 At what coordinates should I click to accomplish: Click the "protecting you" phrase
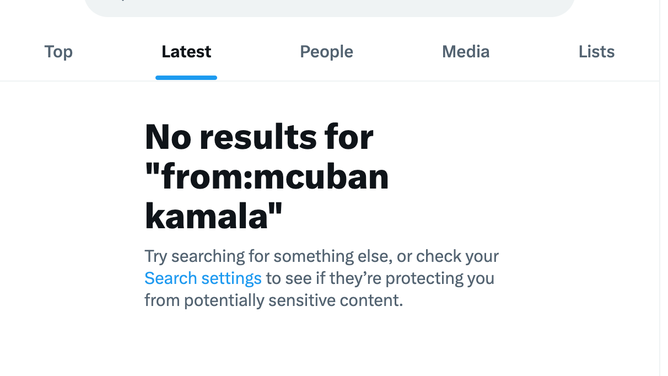(x=440, y=278)
